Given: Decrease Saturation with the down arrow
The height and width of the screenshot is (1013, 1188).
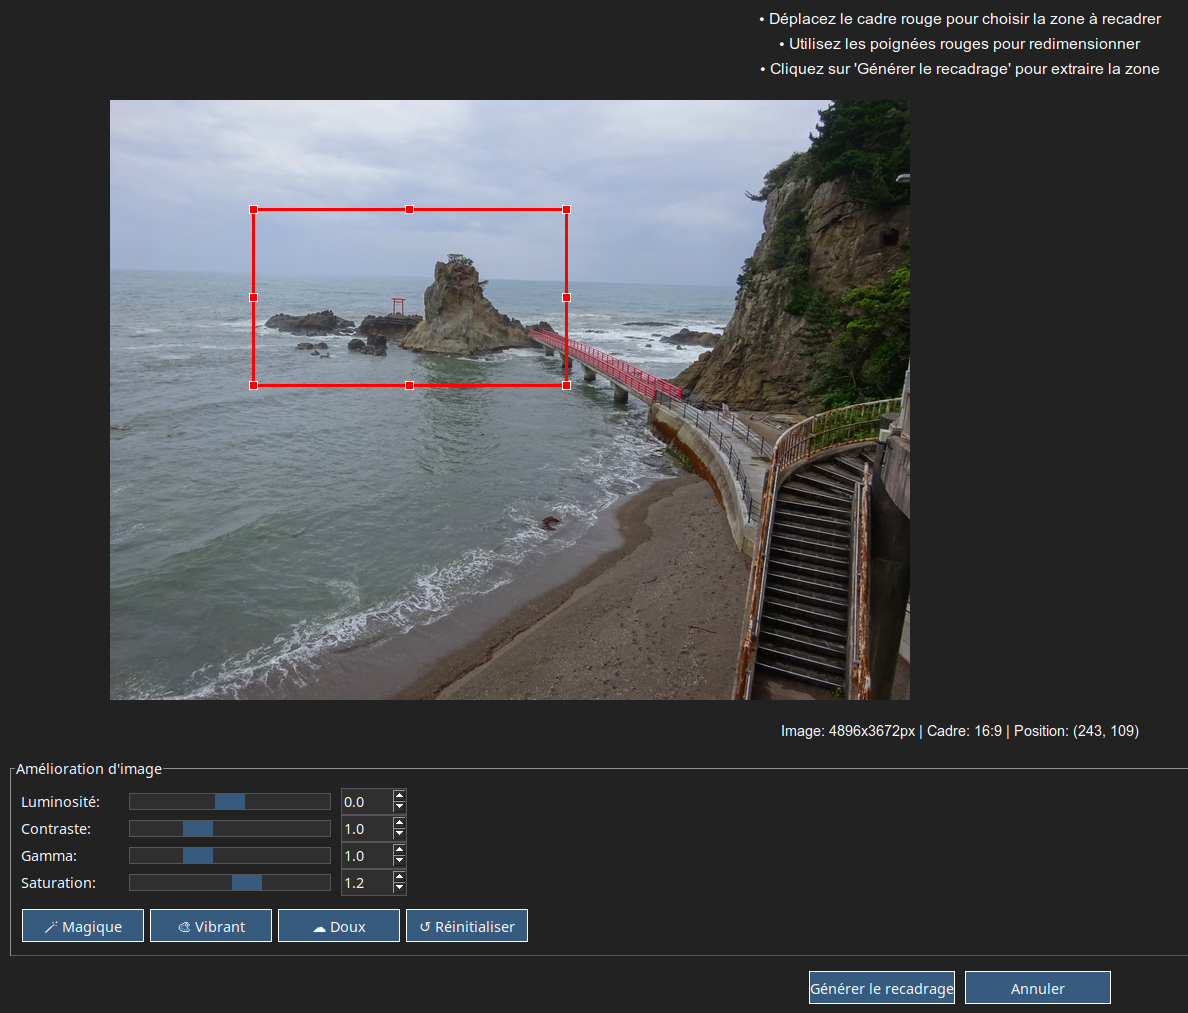Looking at the screenshot, I should 400,888.
